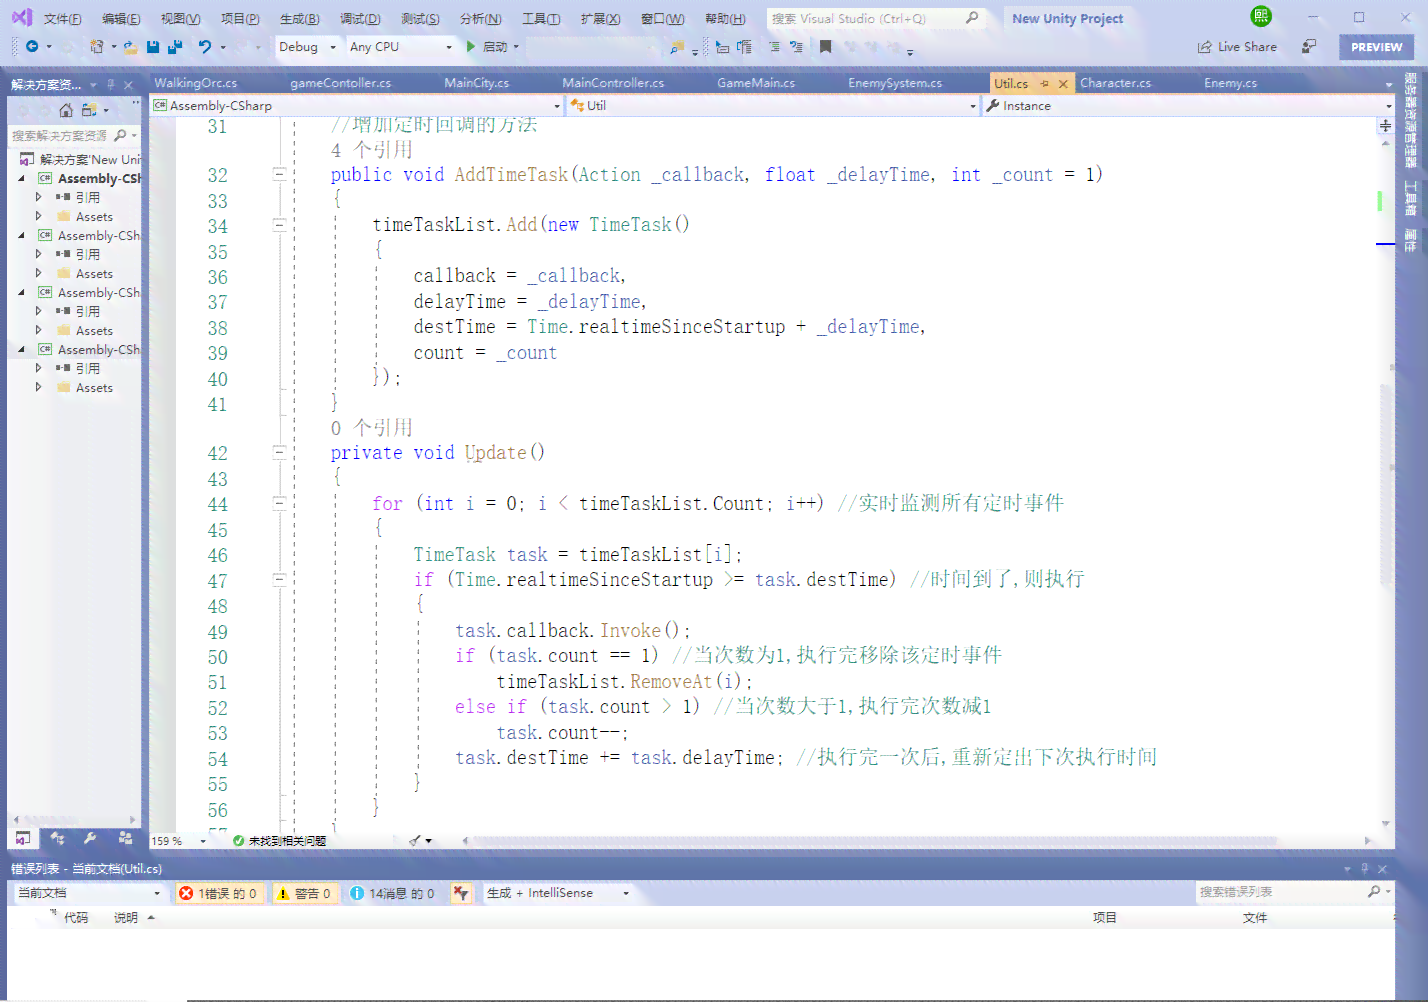Click the feedback icon next to Live Share
The width and height of the screenshot is (1428, 1002).
point(1308,47)
